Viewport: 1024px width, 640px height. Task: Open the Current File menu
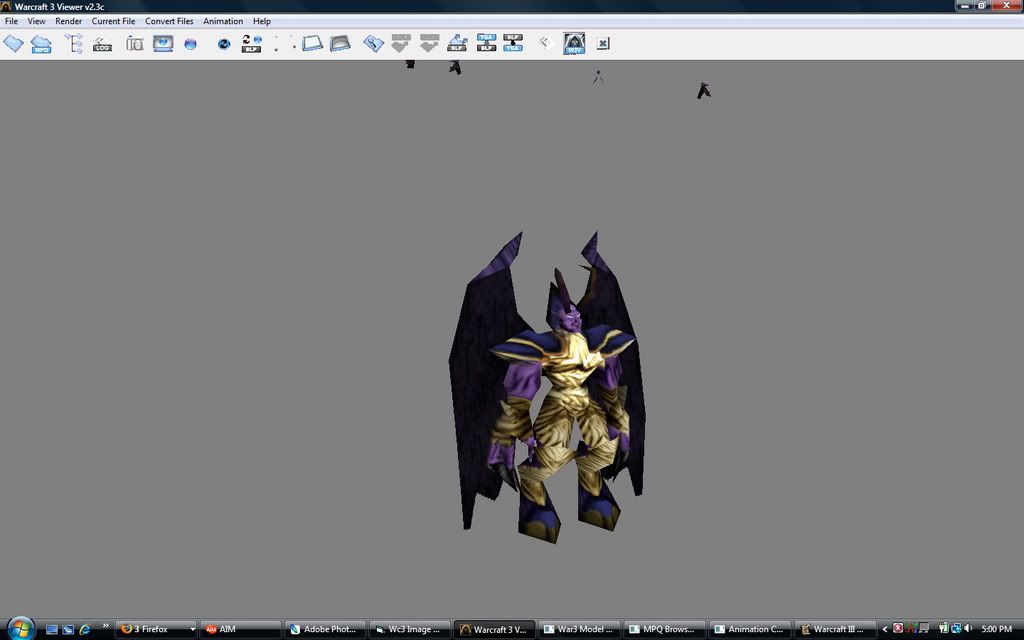(114, 21)
